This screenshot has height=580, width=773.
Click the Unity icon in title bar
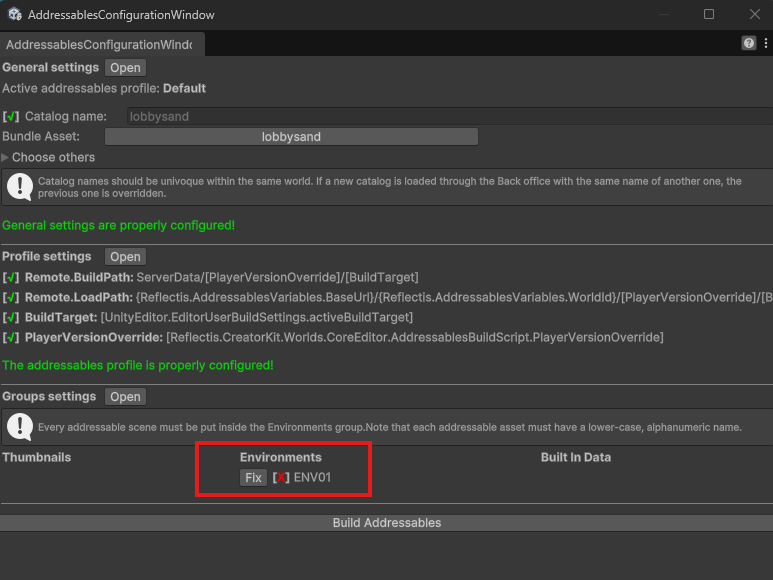click(x=15, y=14)
